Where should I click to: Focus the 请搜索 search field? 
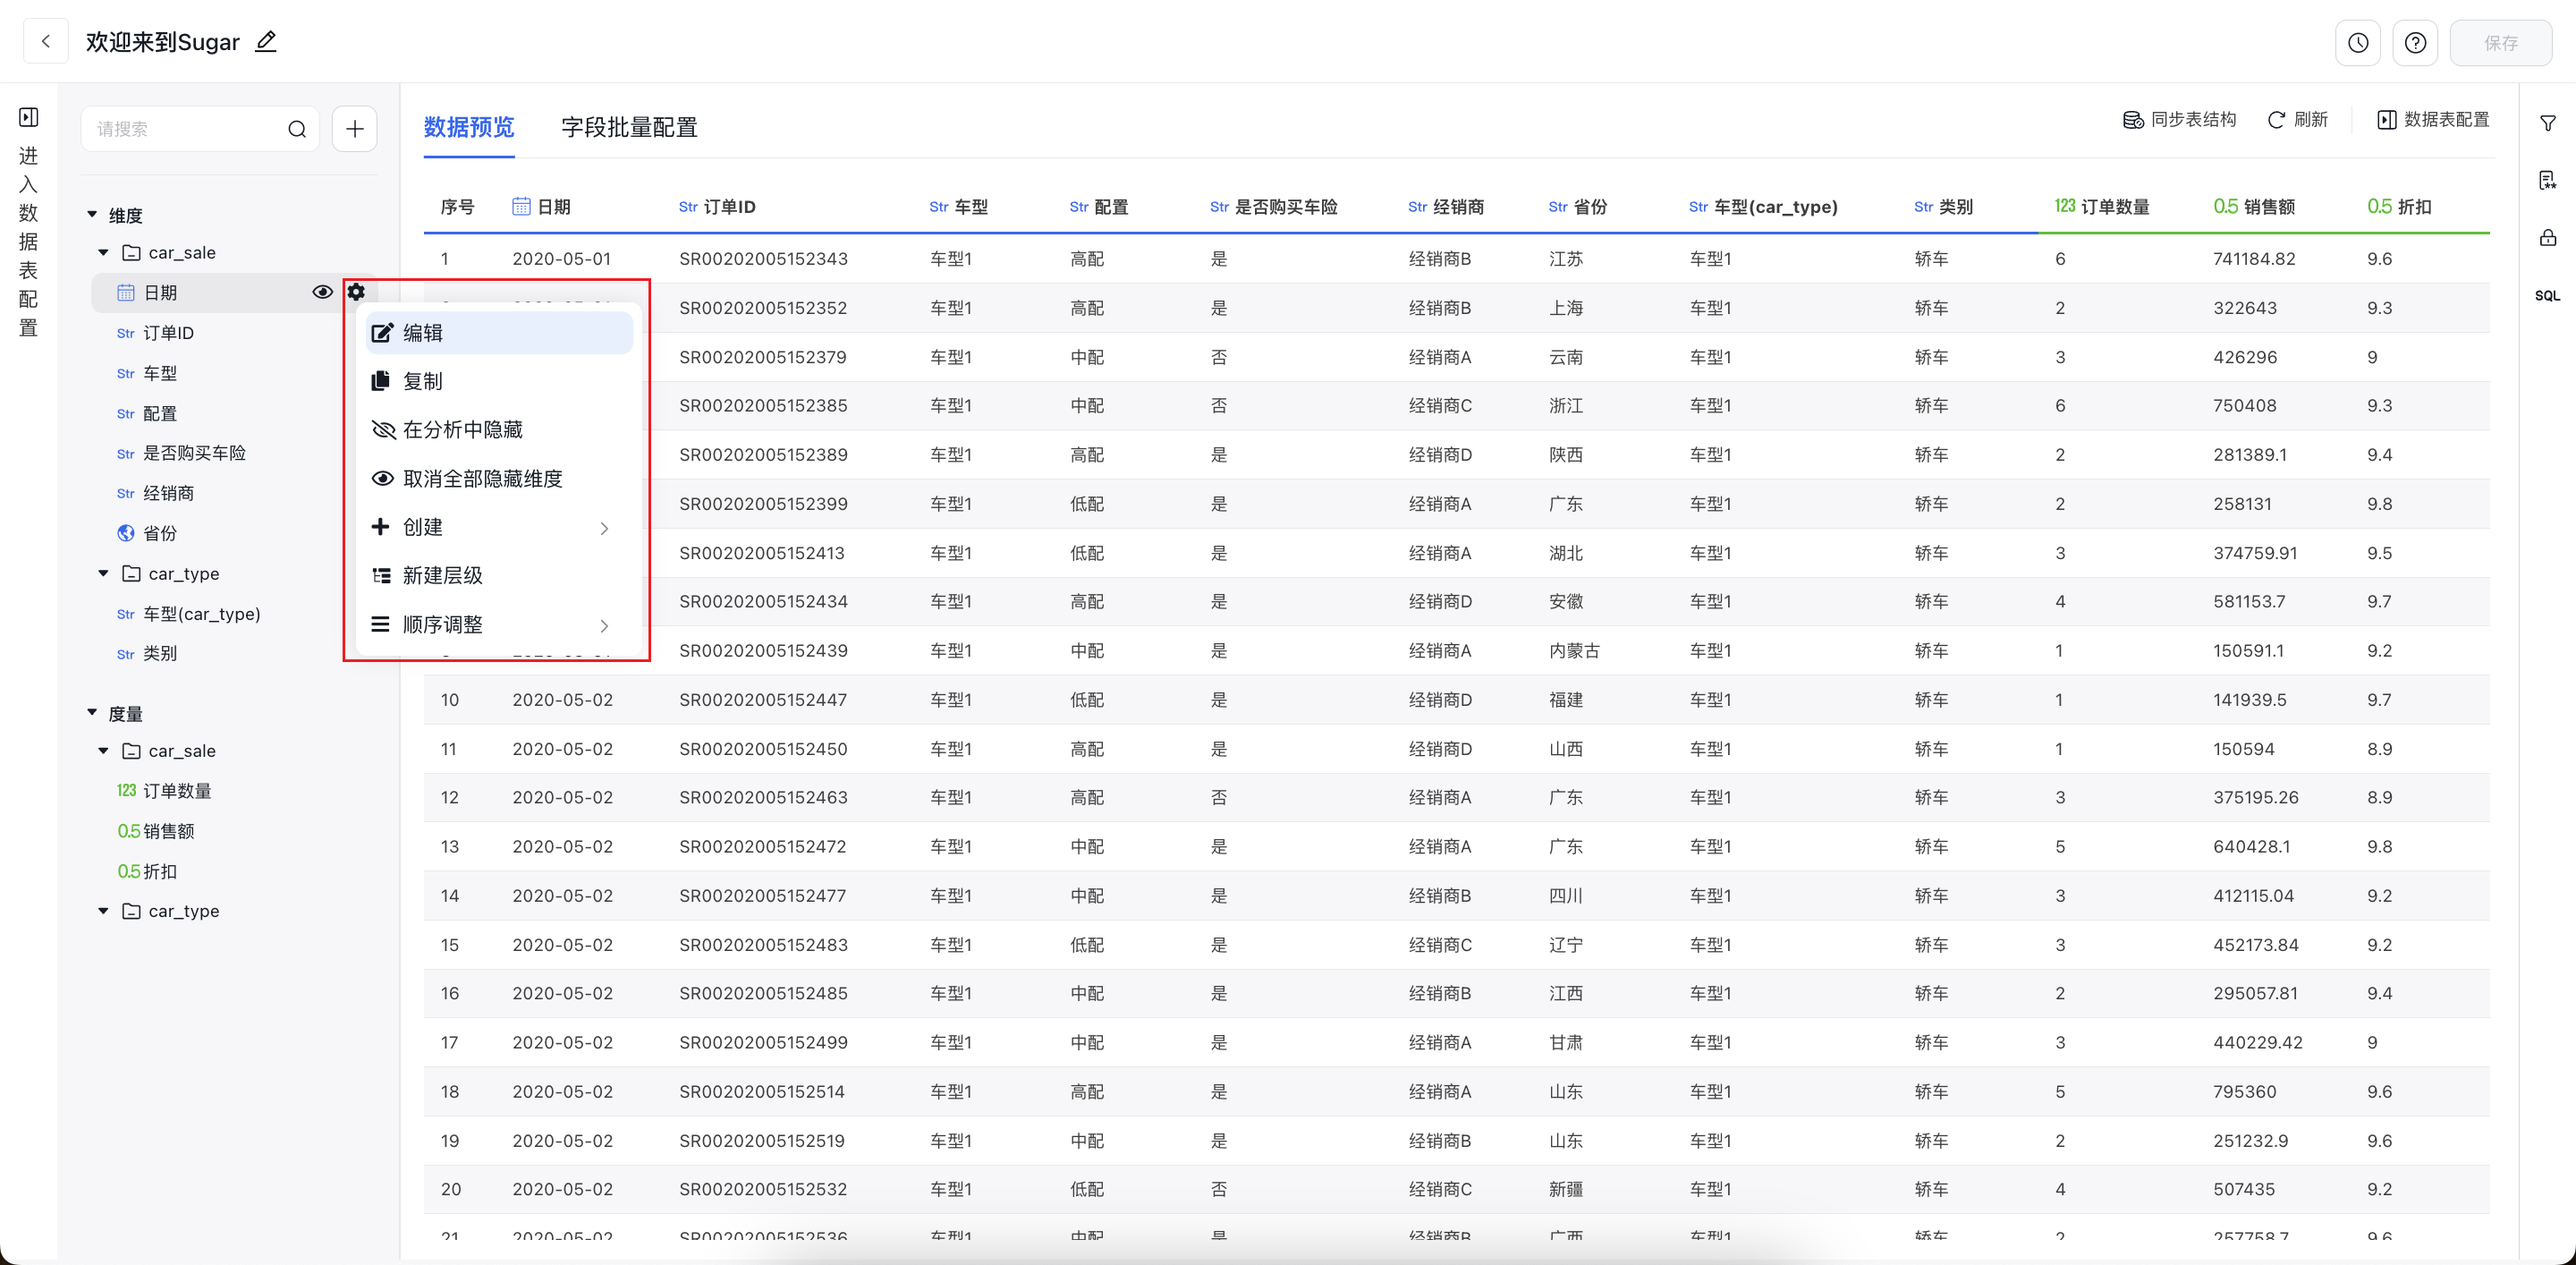(200, 129)
